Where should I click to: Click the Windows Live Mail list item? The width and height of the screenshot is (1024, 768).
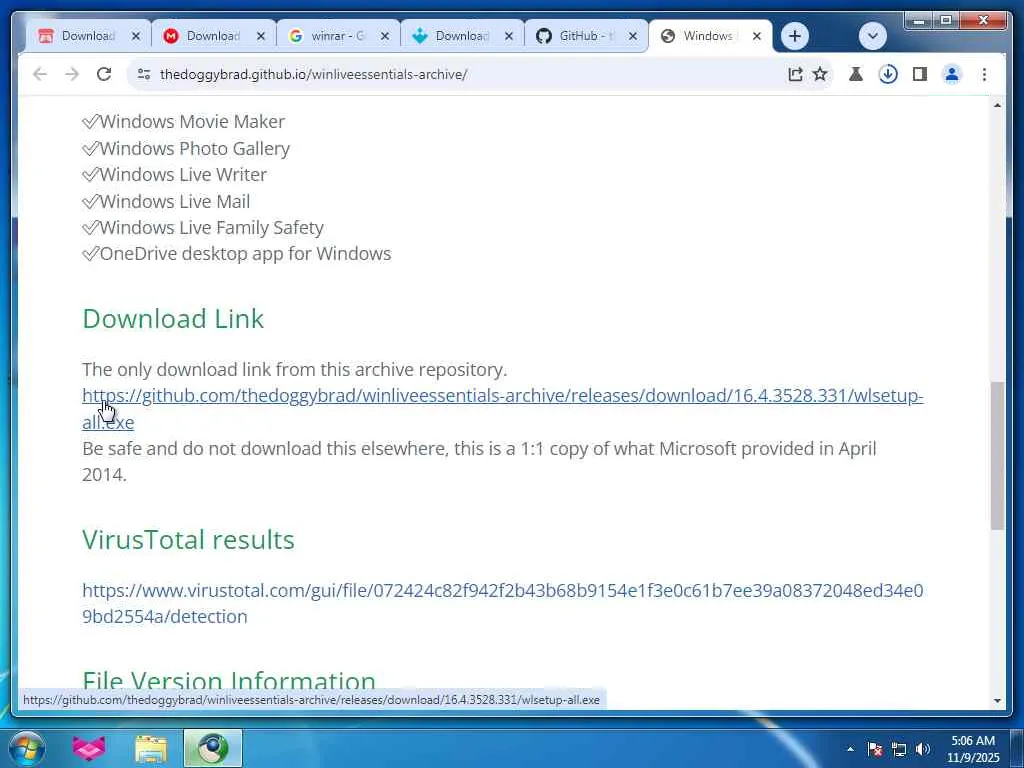tap(166, 201)
